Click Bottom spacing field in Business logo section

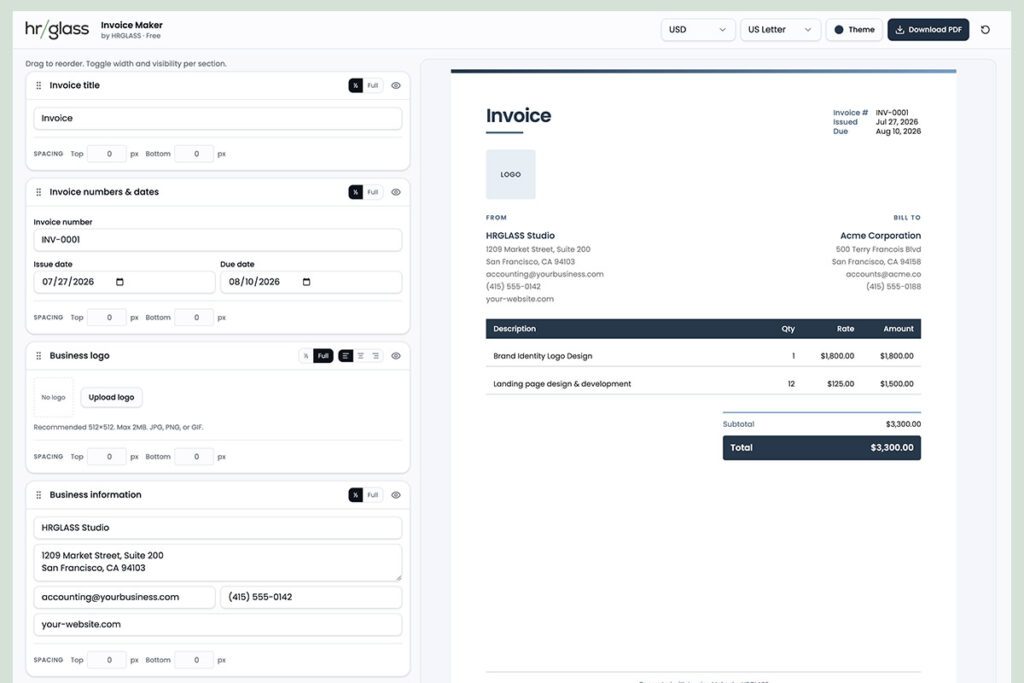194,456
